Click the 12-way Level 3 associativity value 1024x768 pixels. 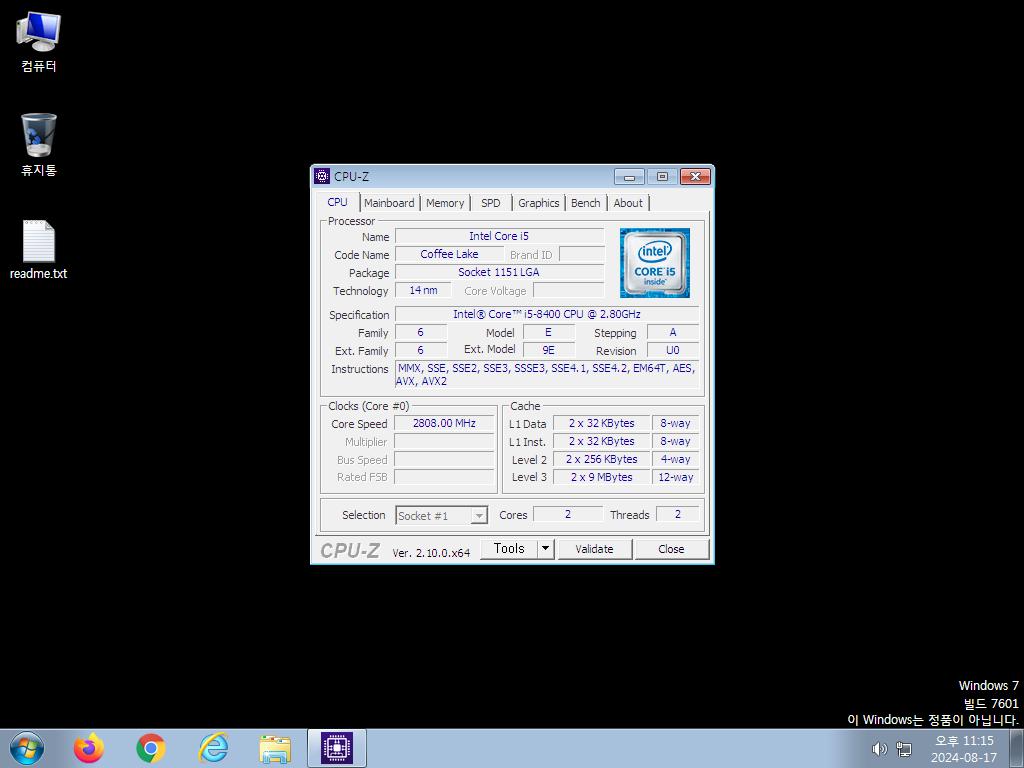675,477
